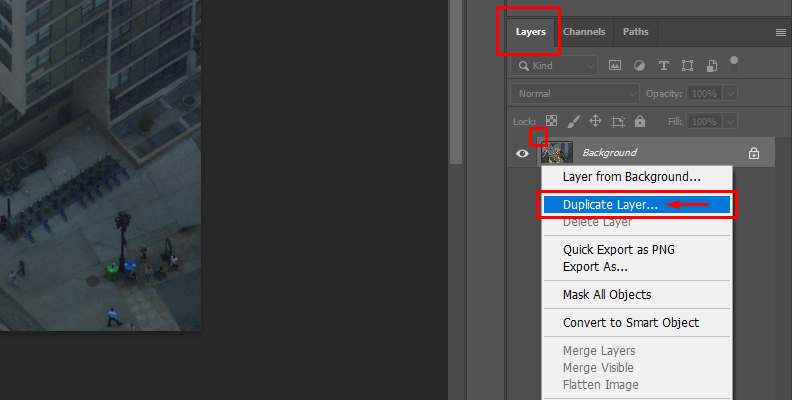792x400 pixels.
Task: Lock transparent pixels icon
Action: pyautogui.click(x=552, y=121)
